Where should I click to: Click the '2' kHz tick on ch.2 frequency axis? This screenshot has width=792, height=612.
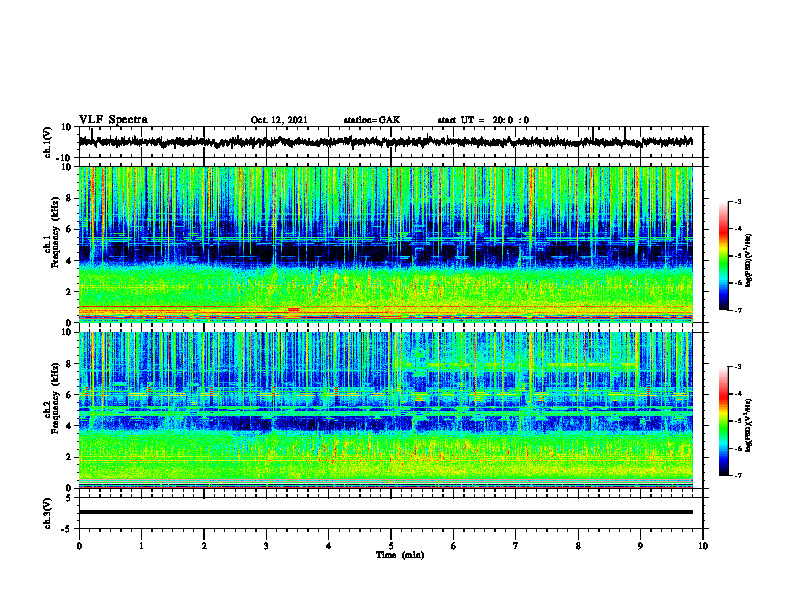[70, 457]
